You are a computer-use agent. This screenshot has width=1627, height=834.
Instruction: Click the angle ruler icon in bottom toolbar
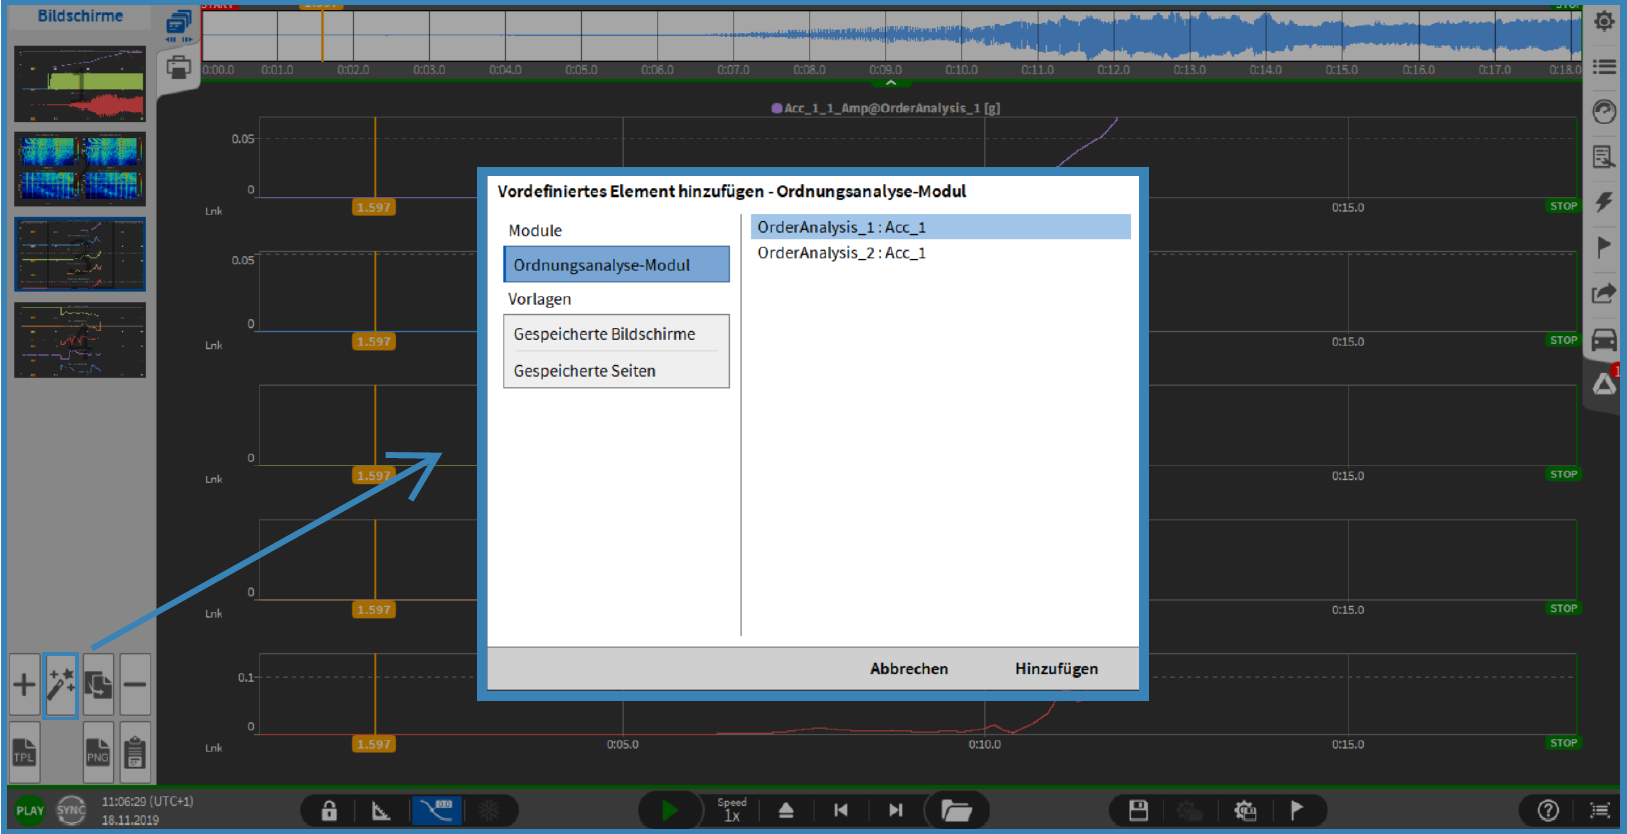pos(381,810)
